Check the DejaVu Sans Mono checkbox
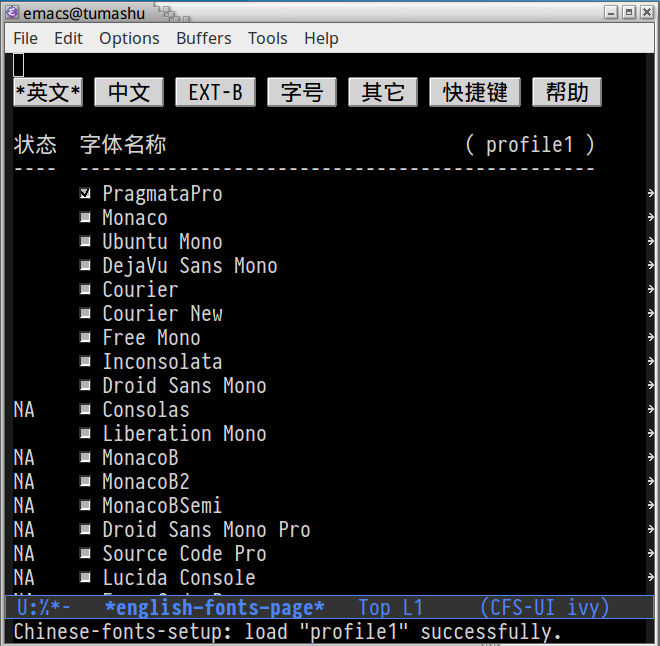The height and width of the screenshot is (646, 660). tap(85, 265)
